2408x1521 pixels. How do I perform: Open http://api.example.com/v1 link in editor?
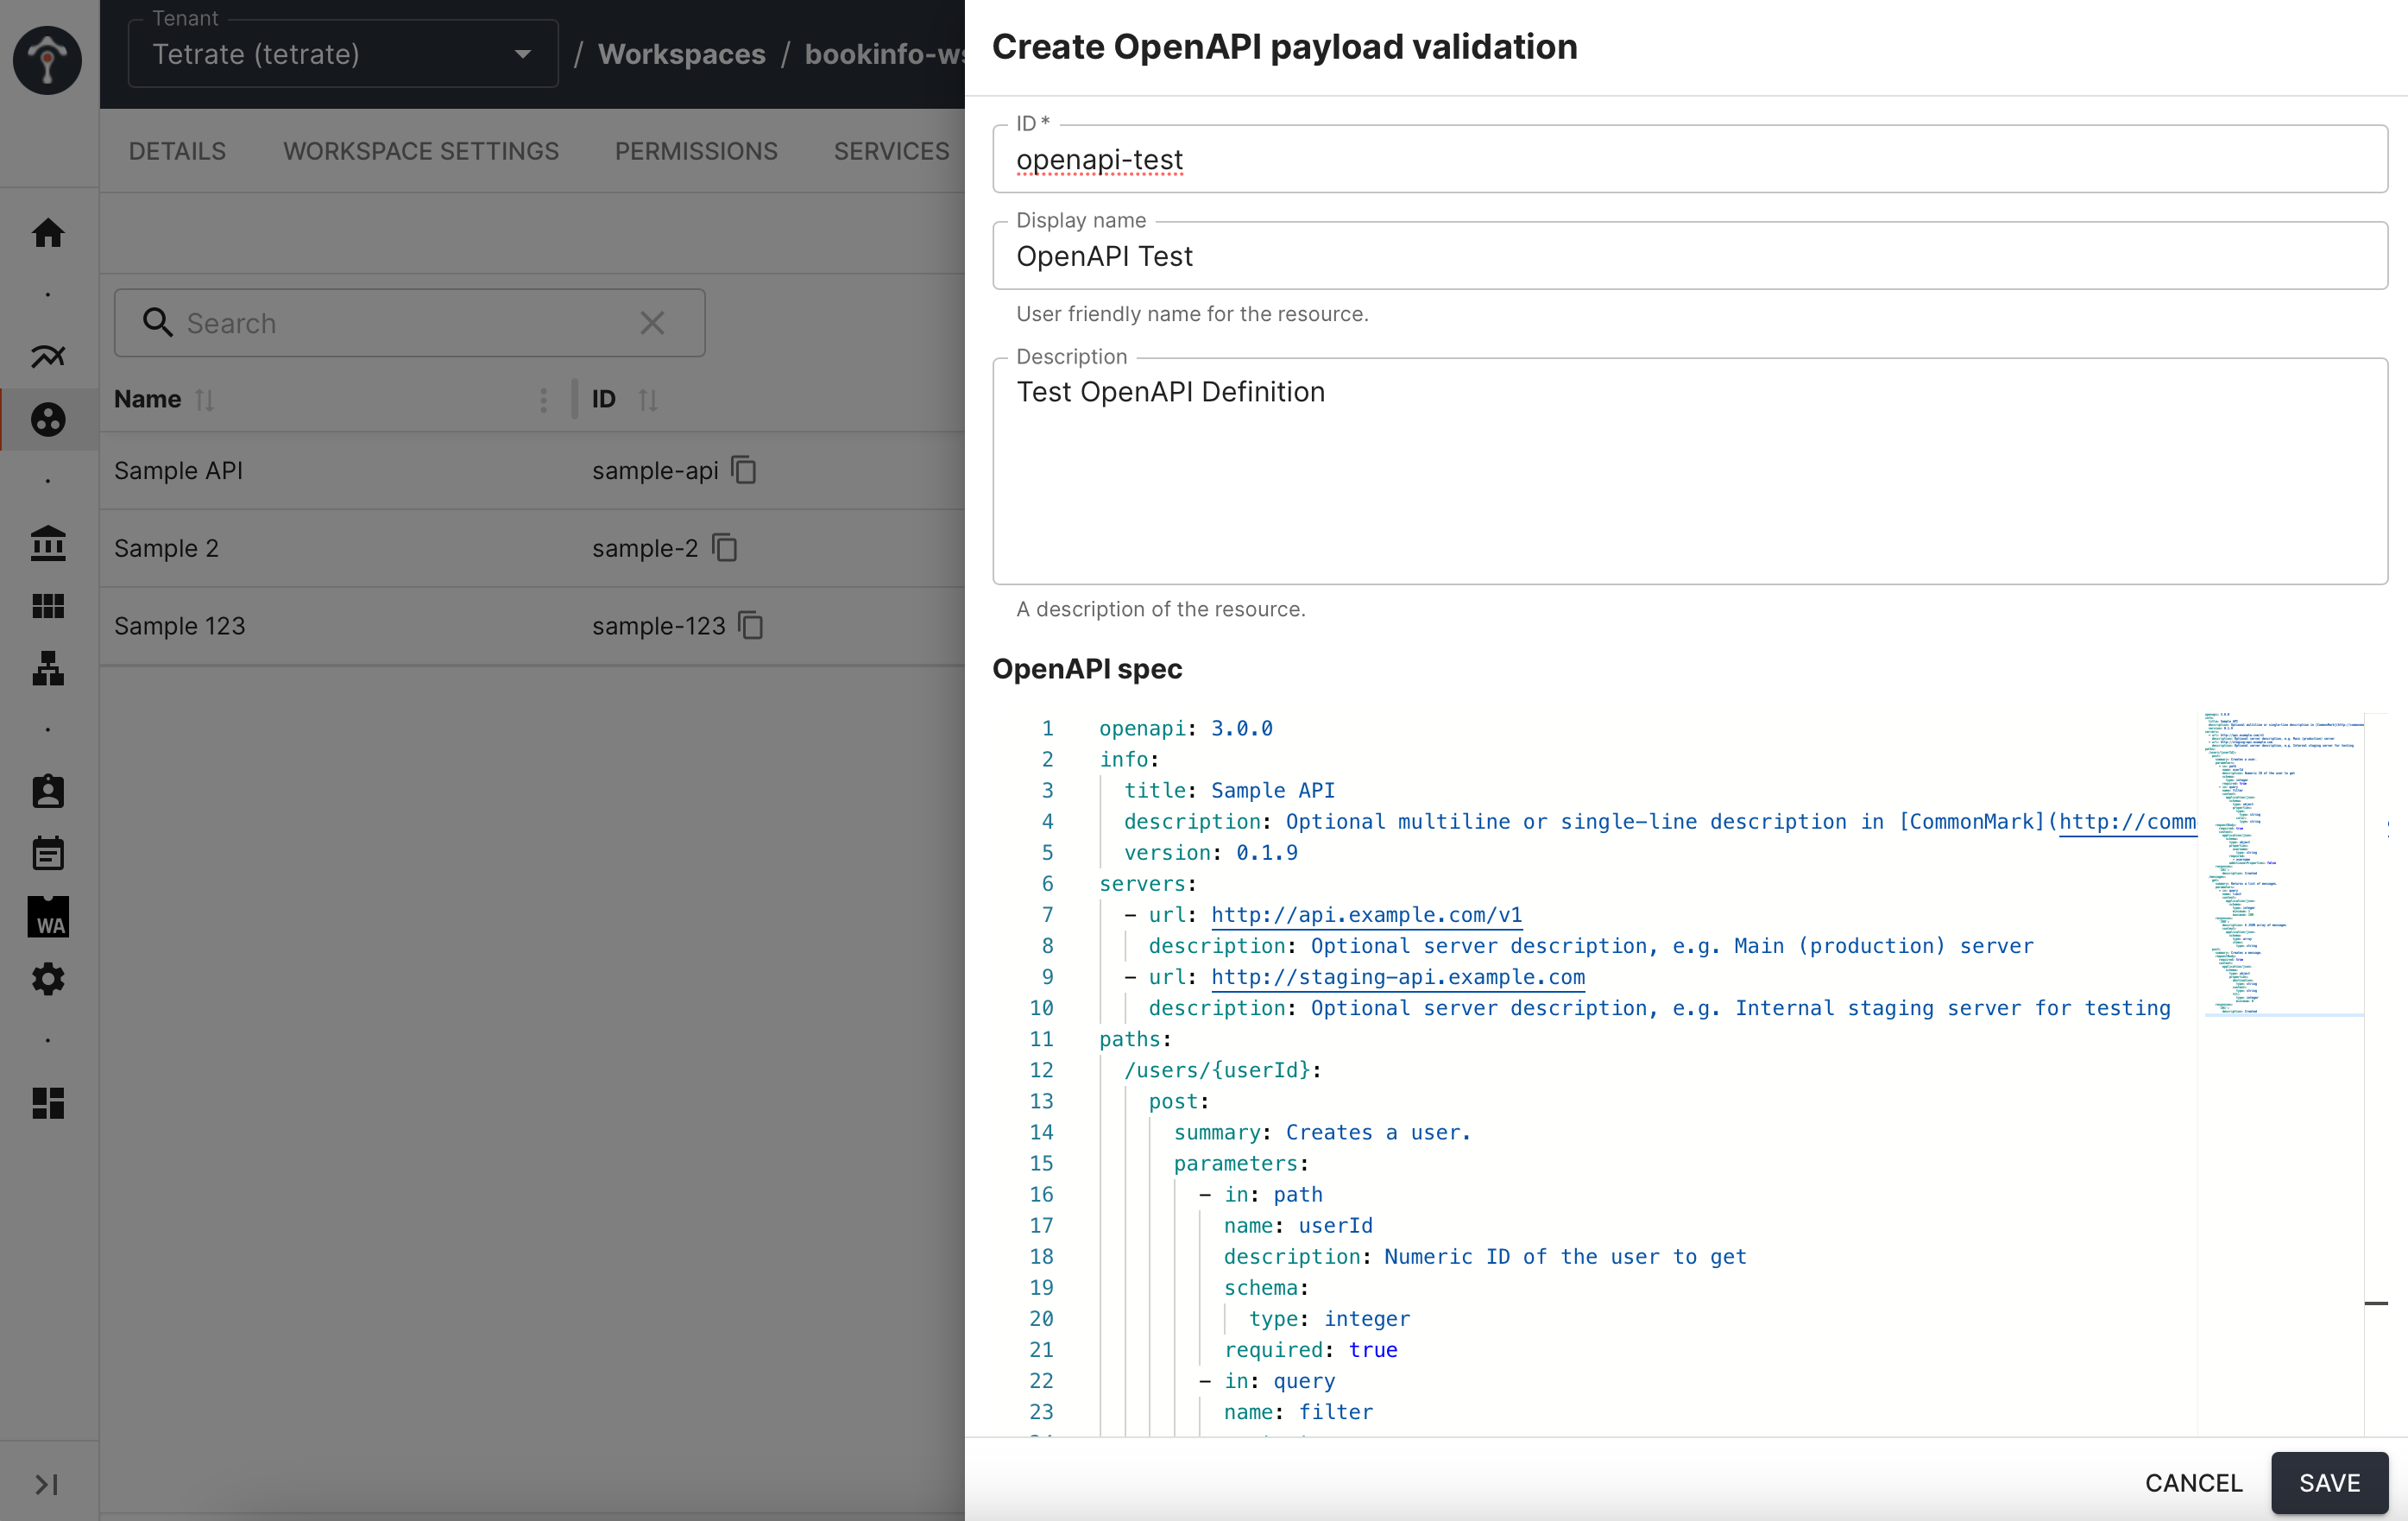pyautogui.click(x=1366, y=915)
